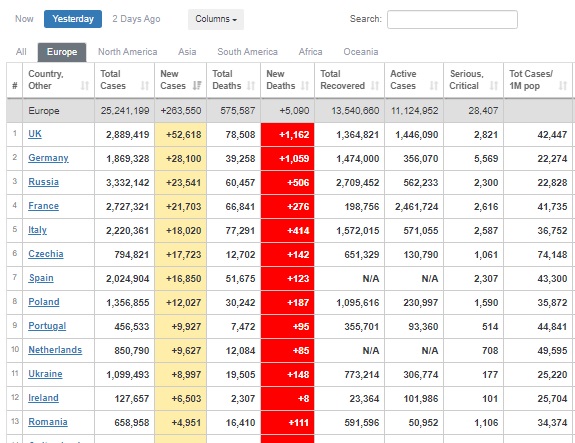Open the Ukraine country link
The height and width of the screenshot is (443, 575).
point(45,374)
